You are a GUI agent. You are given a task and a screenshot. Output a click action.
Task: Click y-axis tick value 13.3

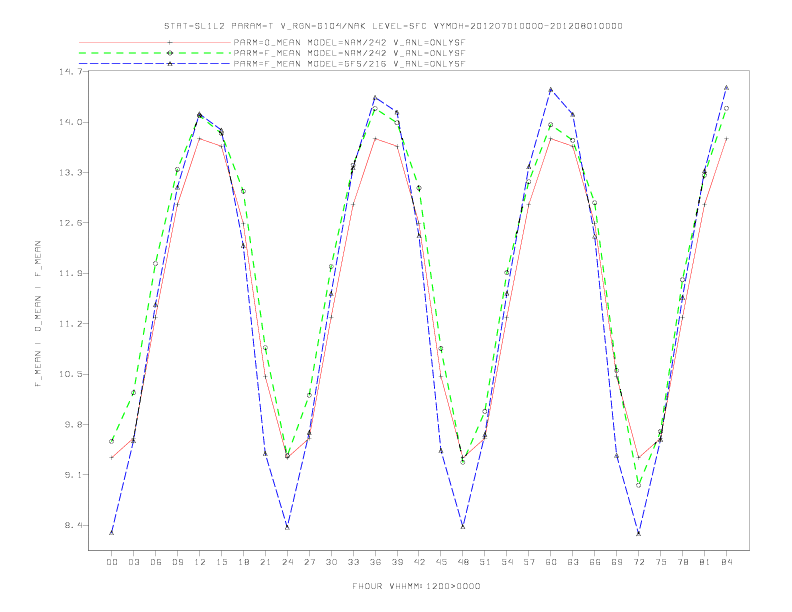coord(70,173)
